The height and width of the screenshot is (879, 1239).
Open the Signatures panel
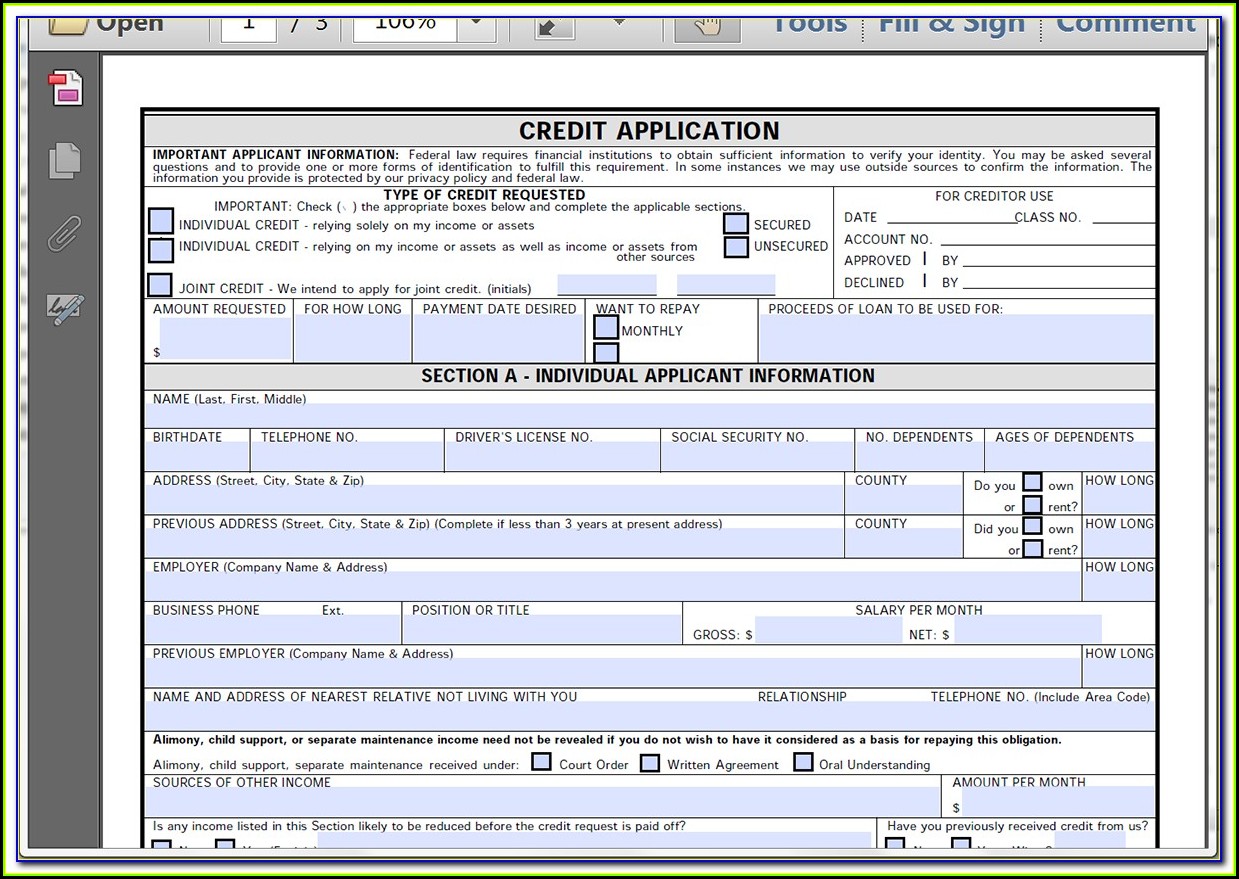(66, 309)
